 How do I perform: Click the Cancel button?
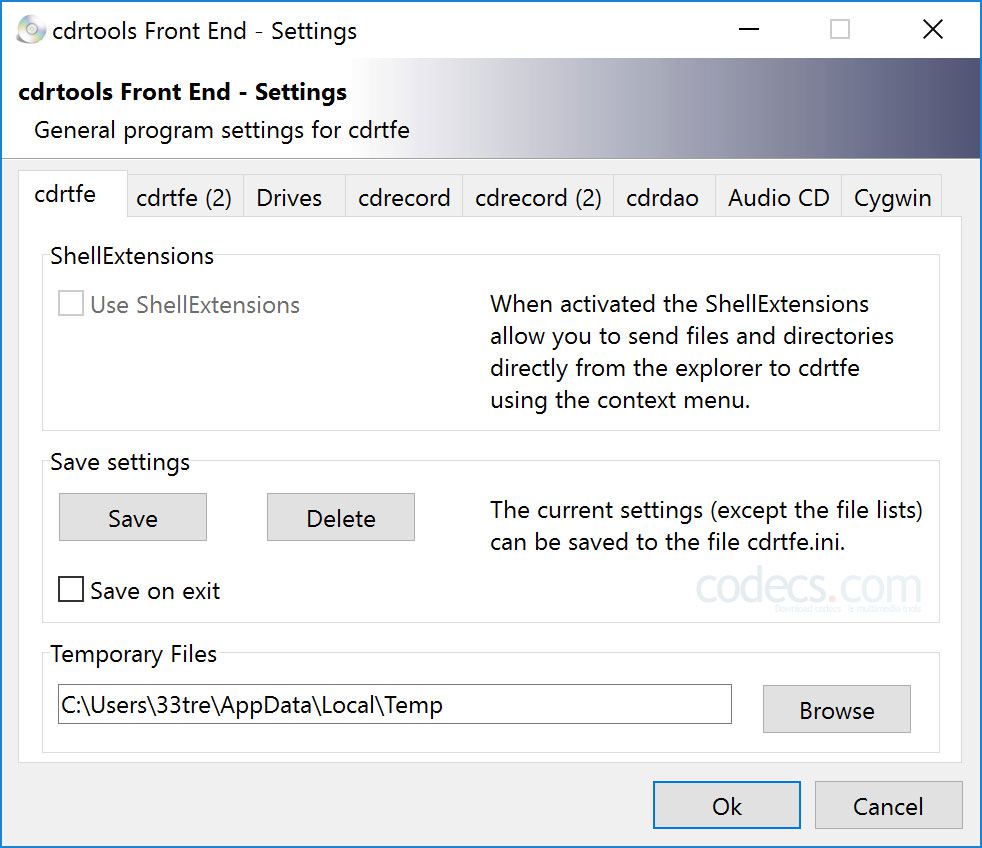(888, 805)
